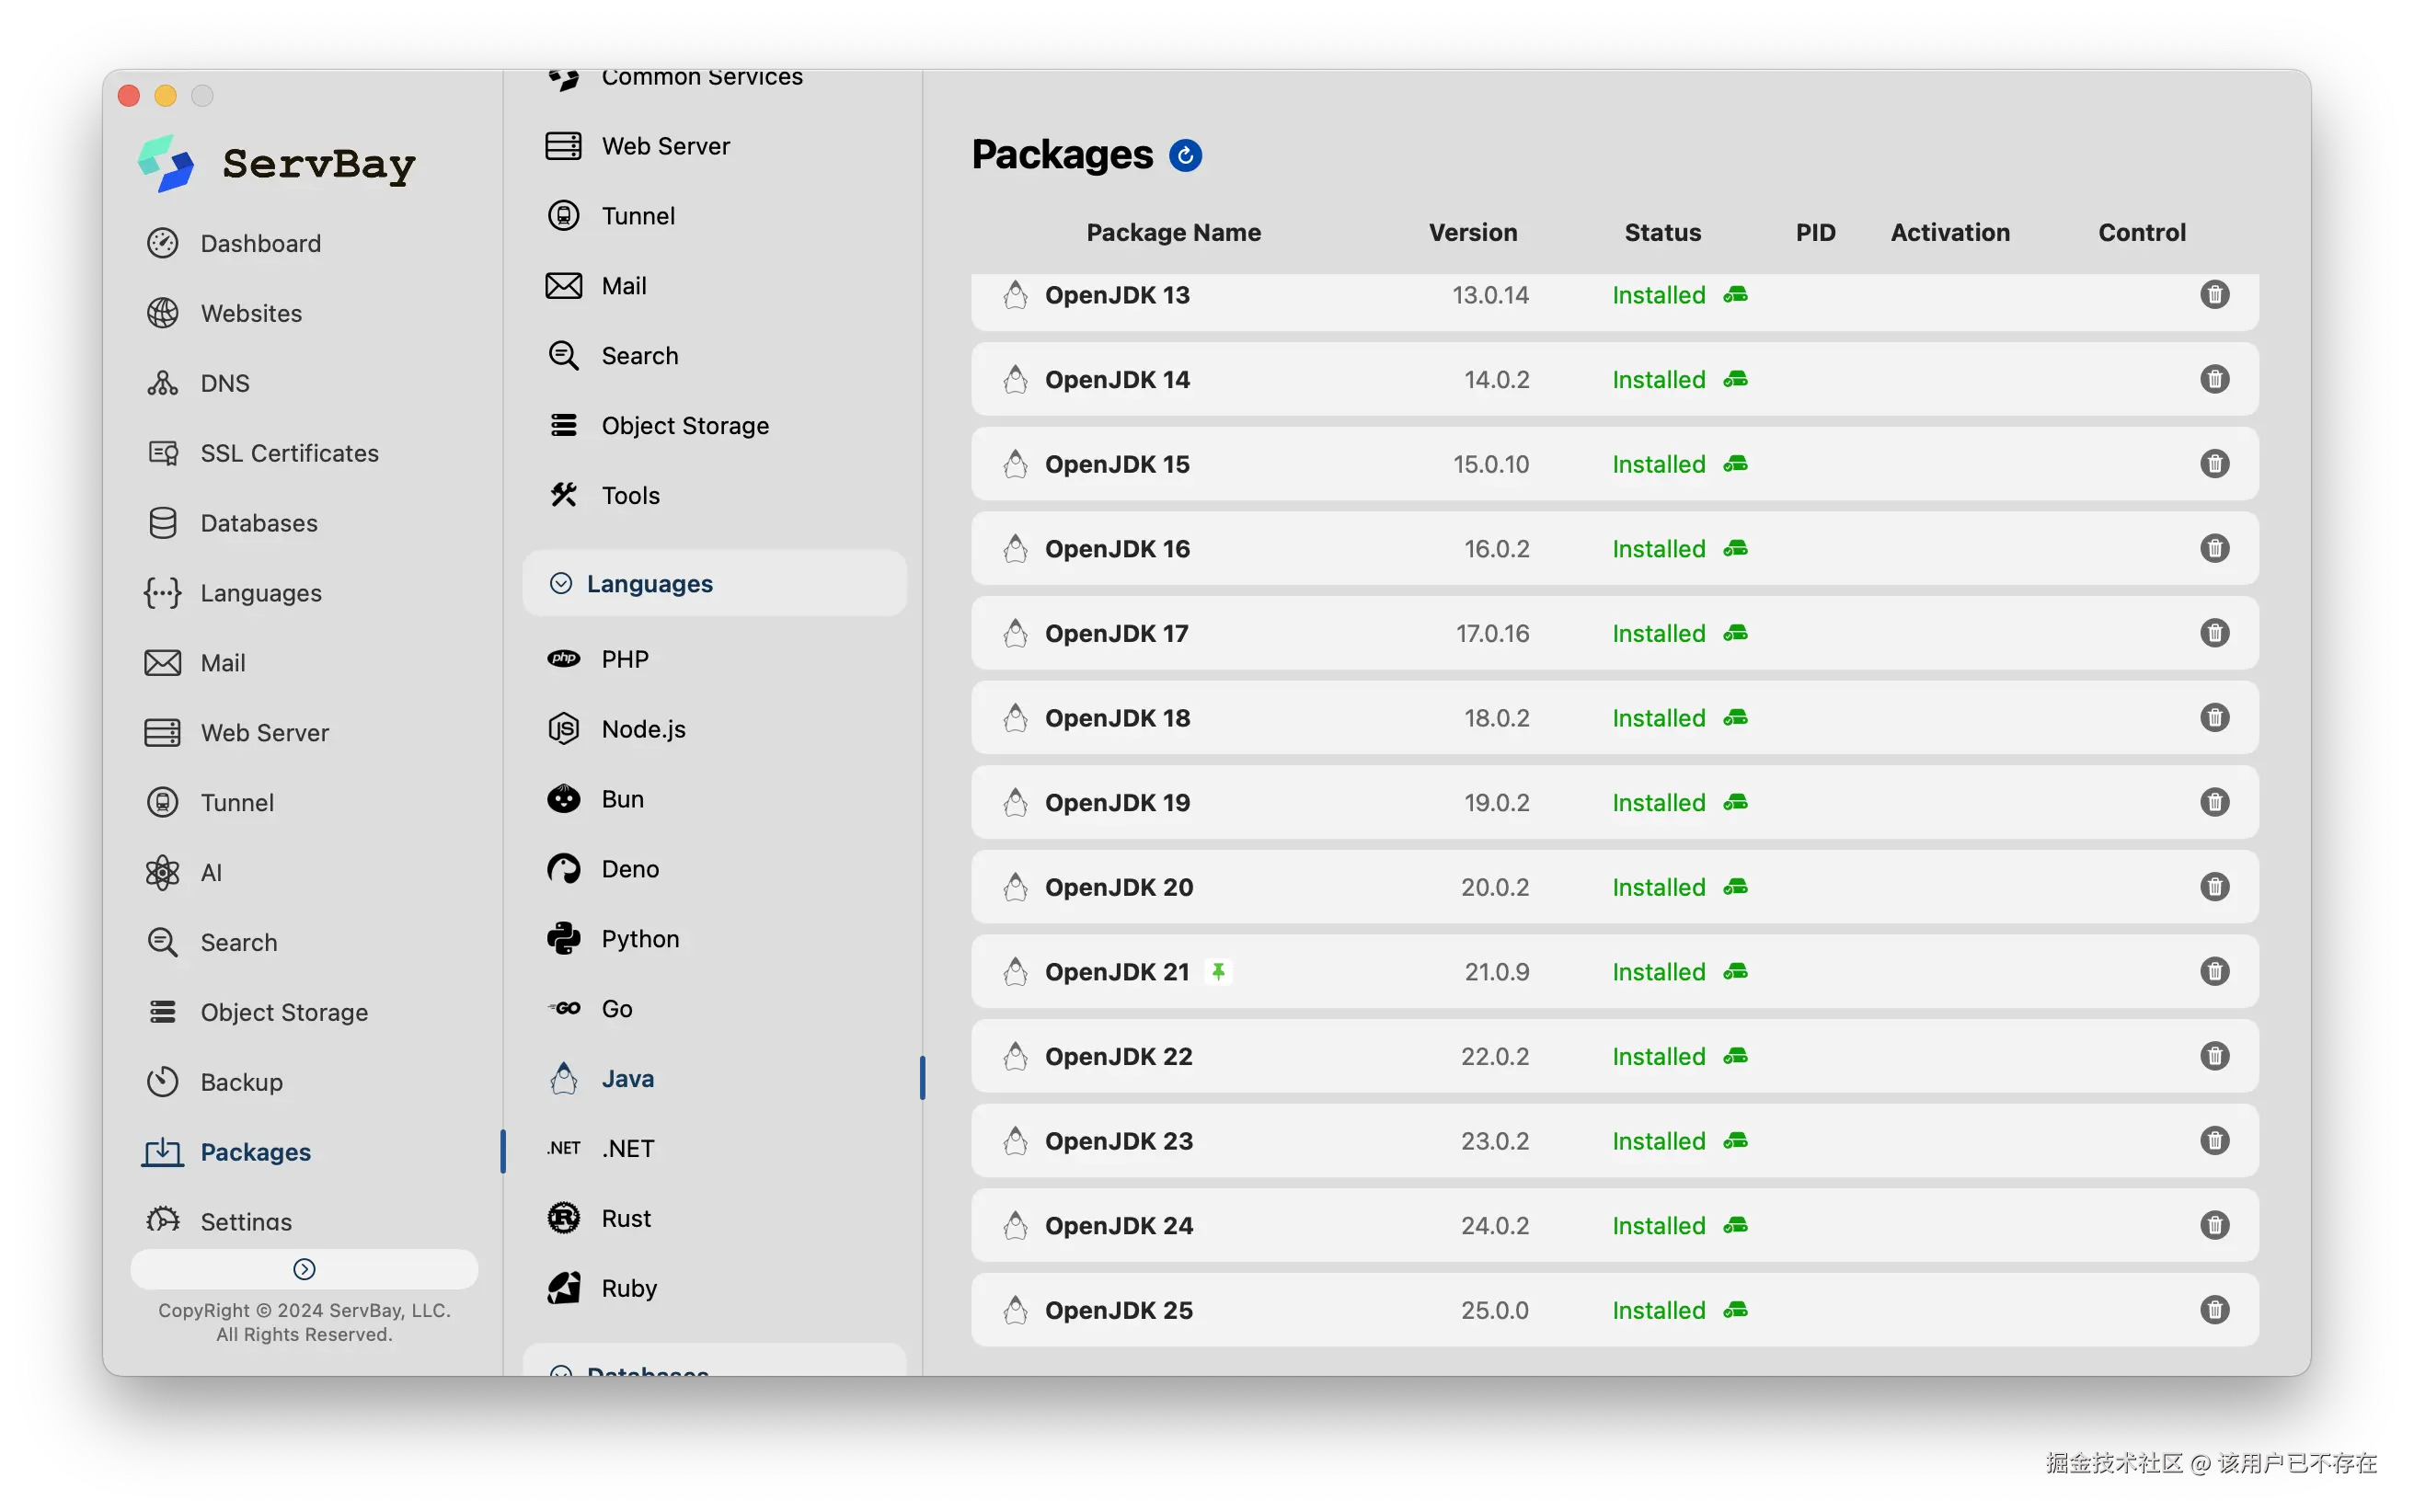The width and height of the screenshot is (2414, 1512).
Task: Go to Backup in the sidebar
Action: [241, 1082]
